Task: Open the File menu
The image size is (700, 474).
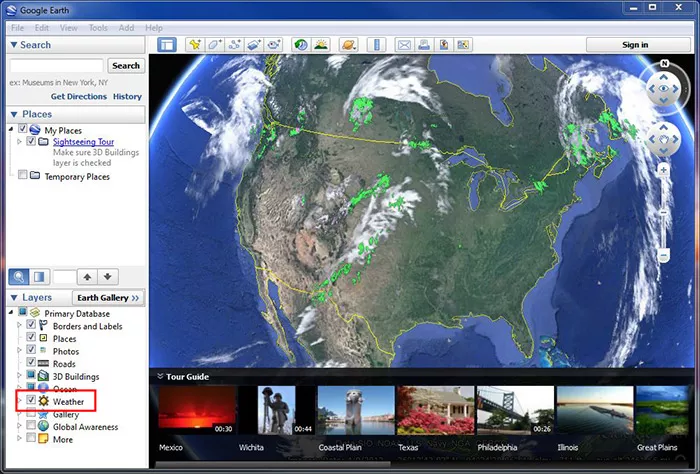Action: point(17,28)
